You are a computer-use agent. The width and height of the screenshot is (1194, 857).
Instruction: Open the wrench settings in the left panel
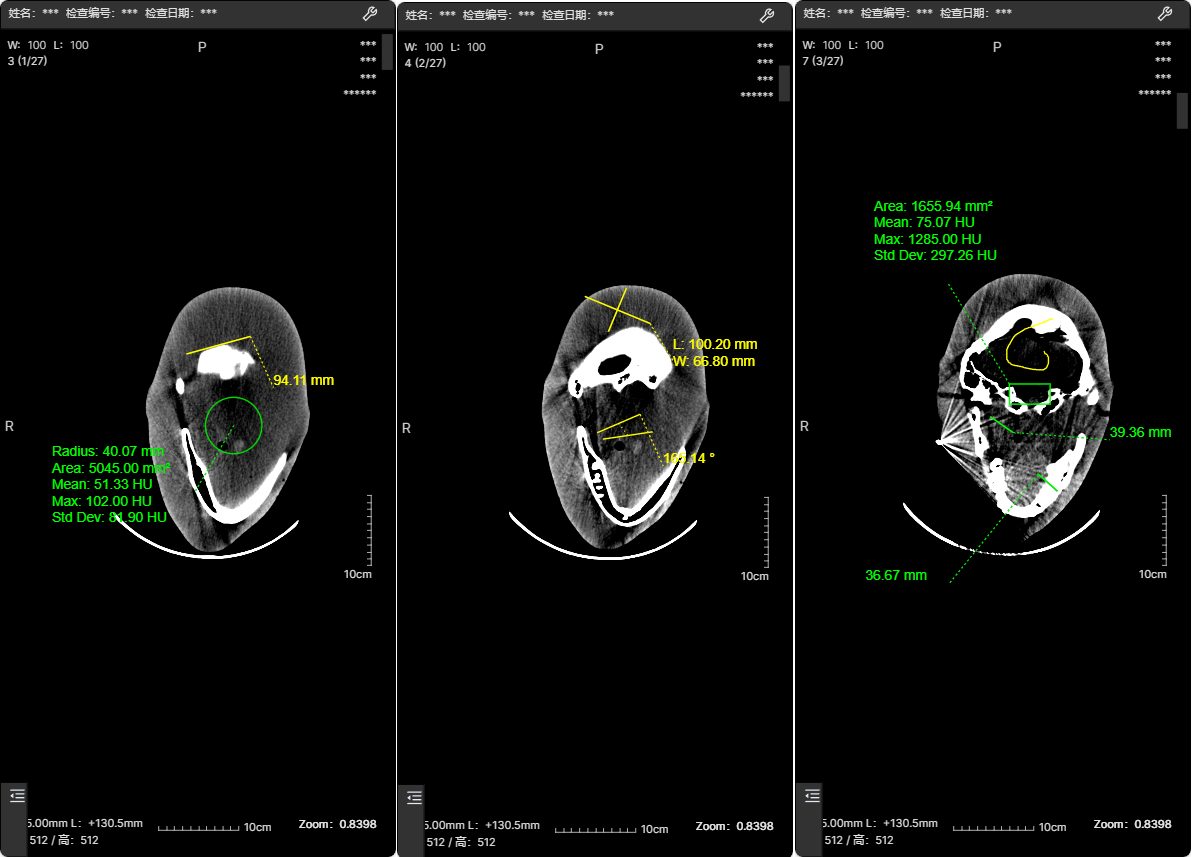click(369, 15)
